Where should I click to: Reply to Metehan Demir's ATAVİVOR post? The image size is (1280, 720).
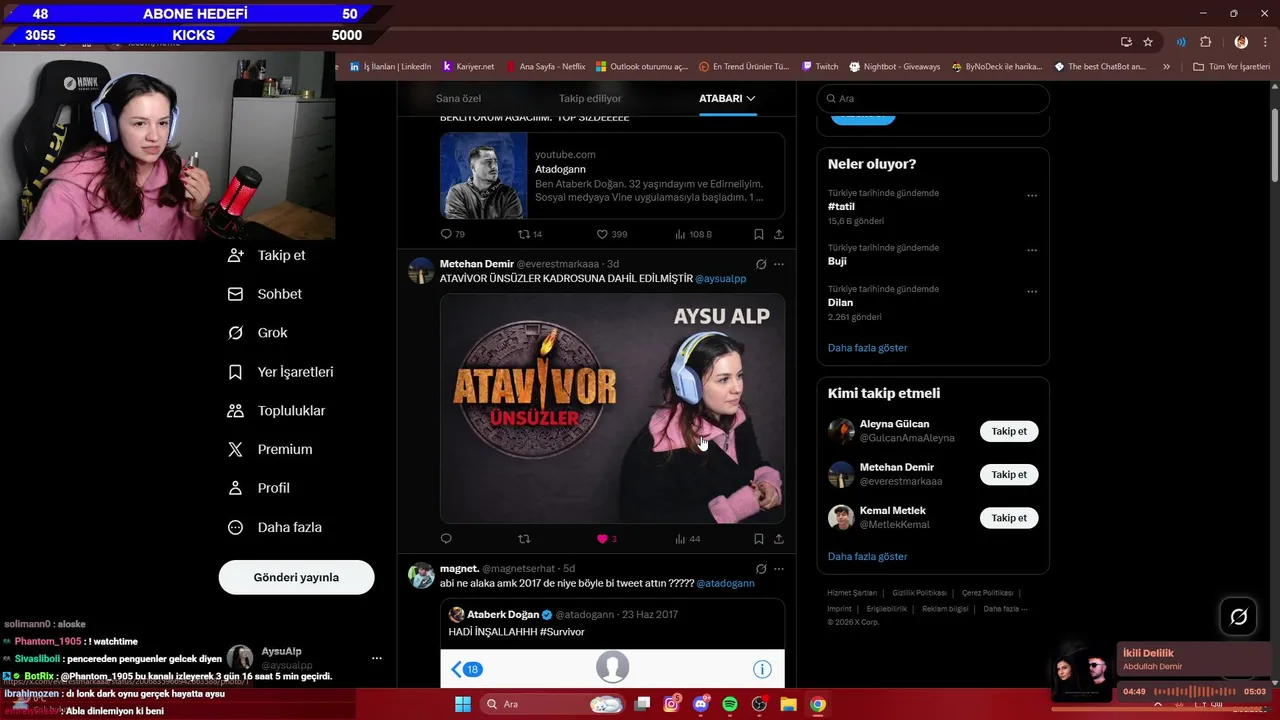(x=446, y=539)
